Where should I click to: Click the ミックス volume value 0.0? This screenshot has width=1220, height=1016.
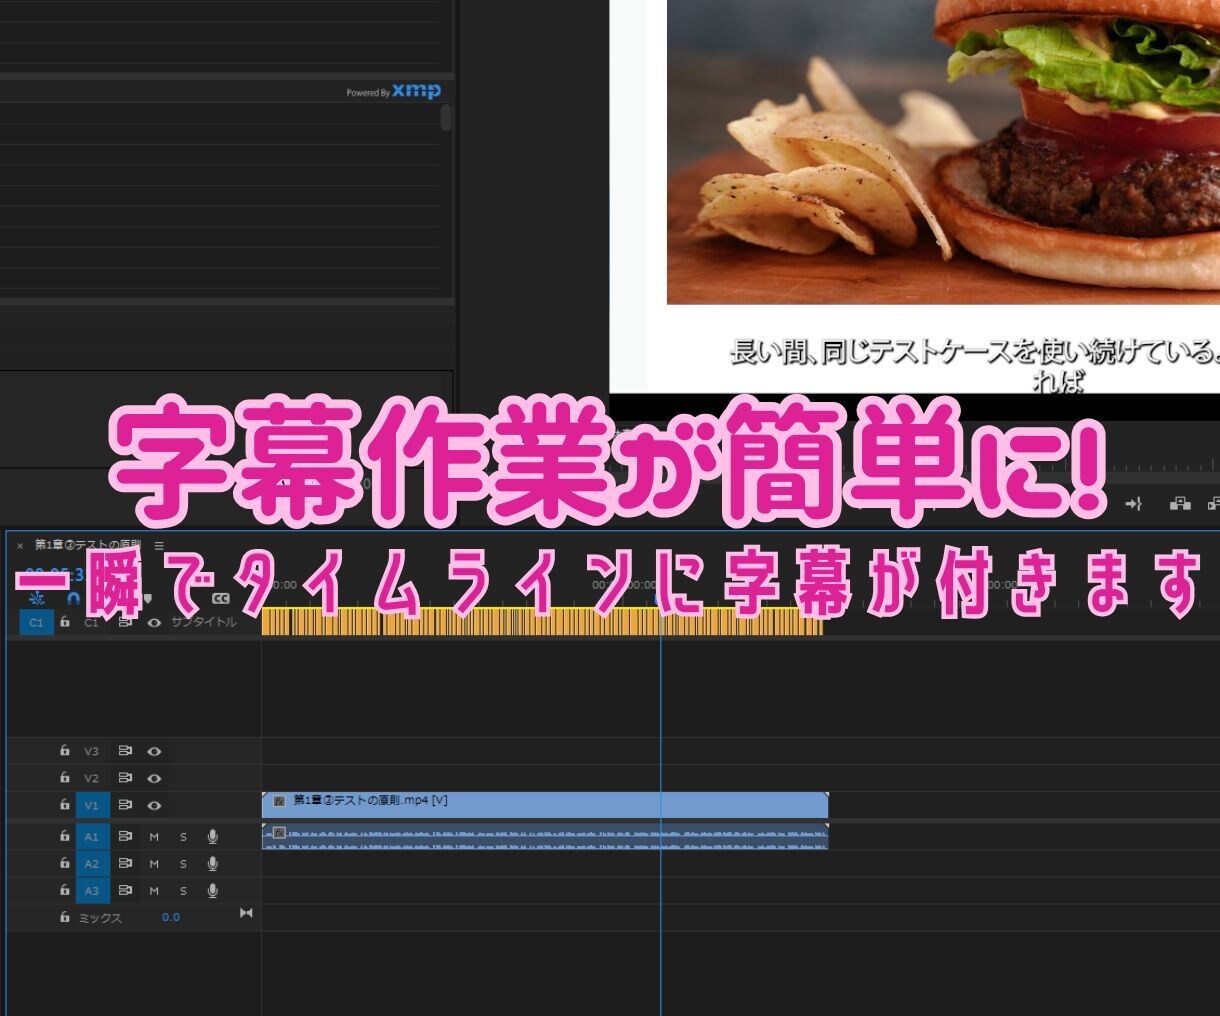point(171,917)
